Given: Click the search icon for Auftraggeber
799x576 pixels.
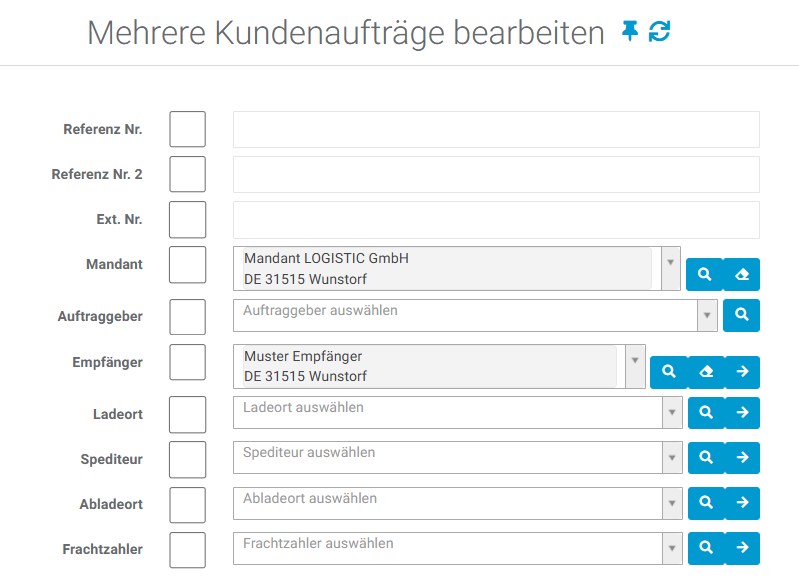Looking at the screenshot, I should (x=741, y=315).
